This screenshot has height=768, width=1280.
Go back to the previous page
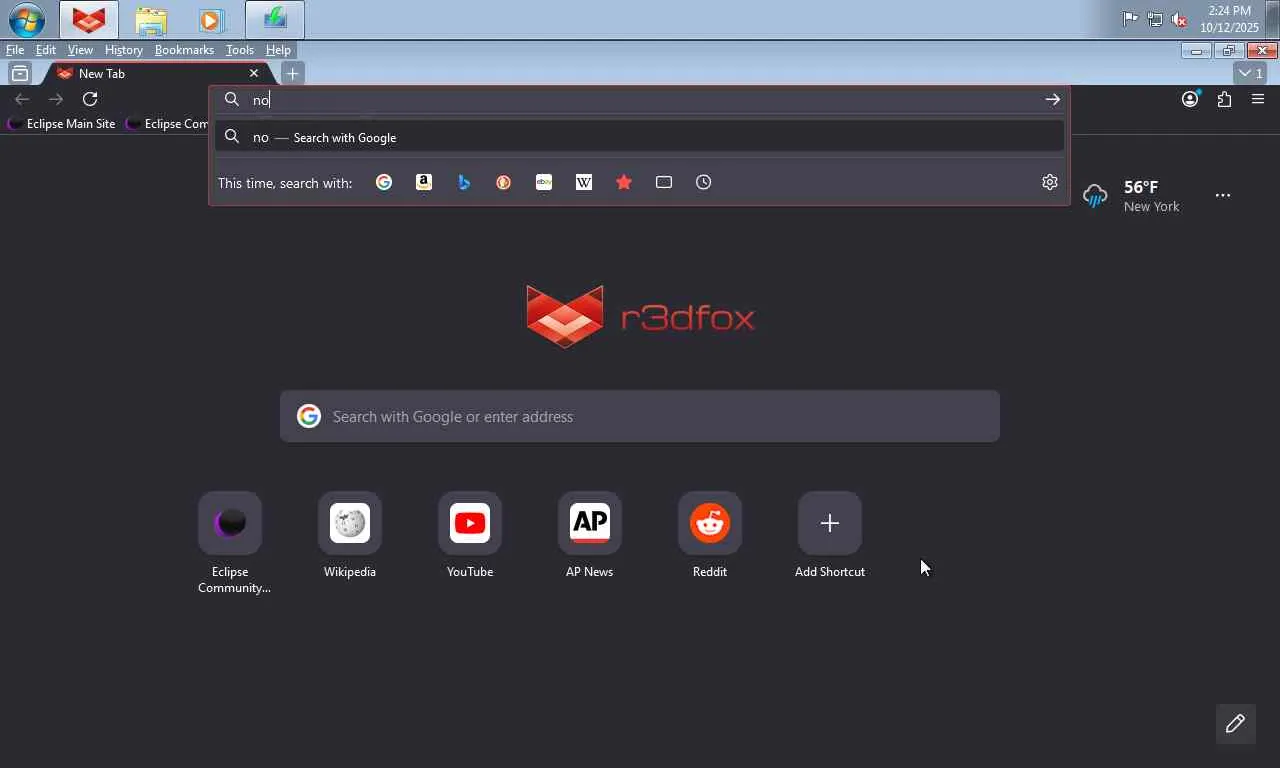coord(22,99)
